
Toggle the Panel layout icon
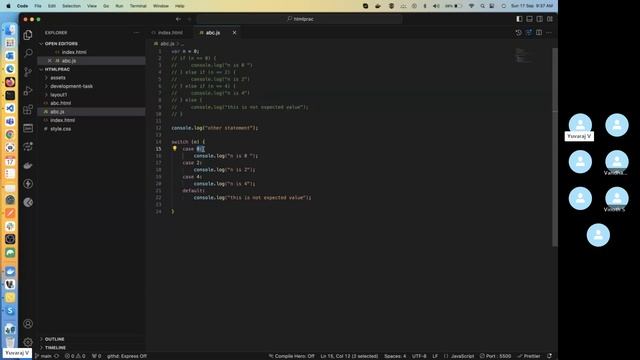[x=529, y=19]
